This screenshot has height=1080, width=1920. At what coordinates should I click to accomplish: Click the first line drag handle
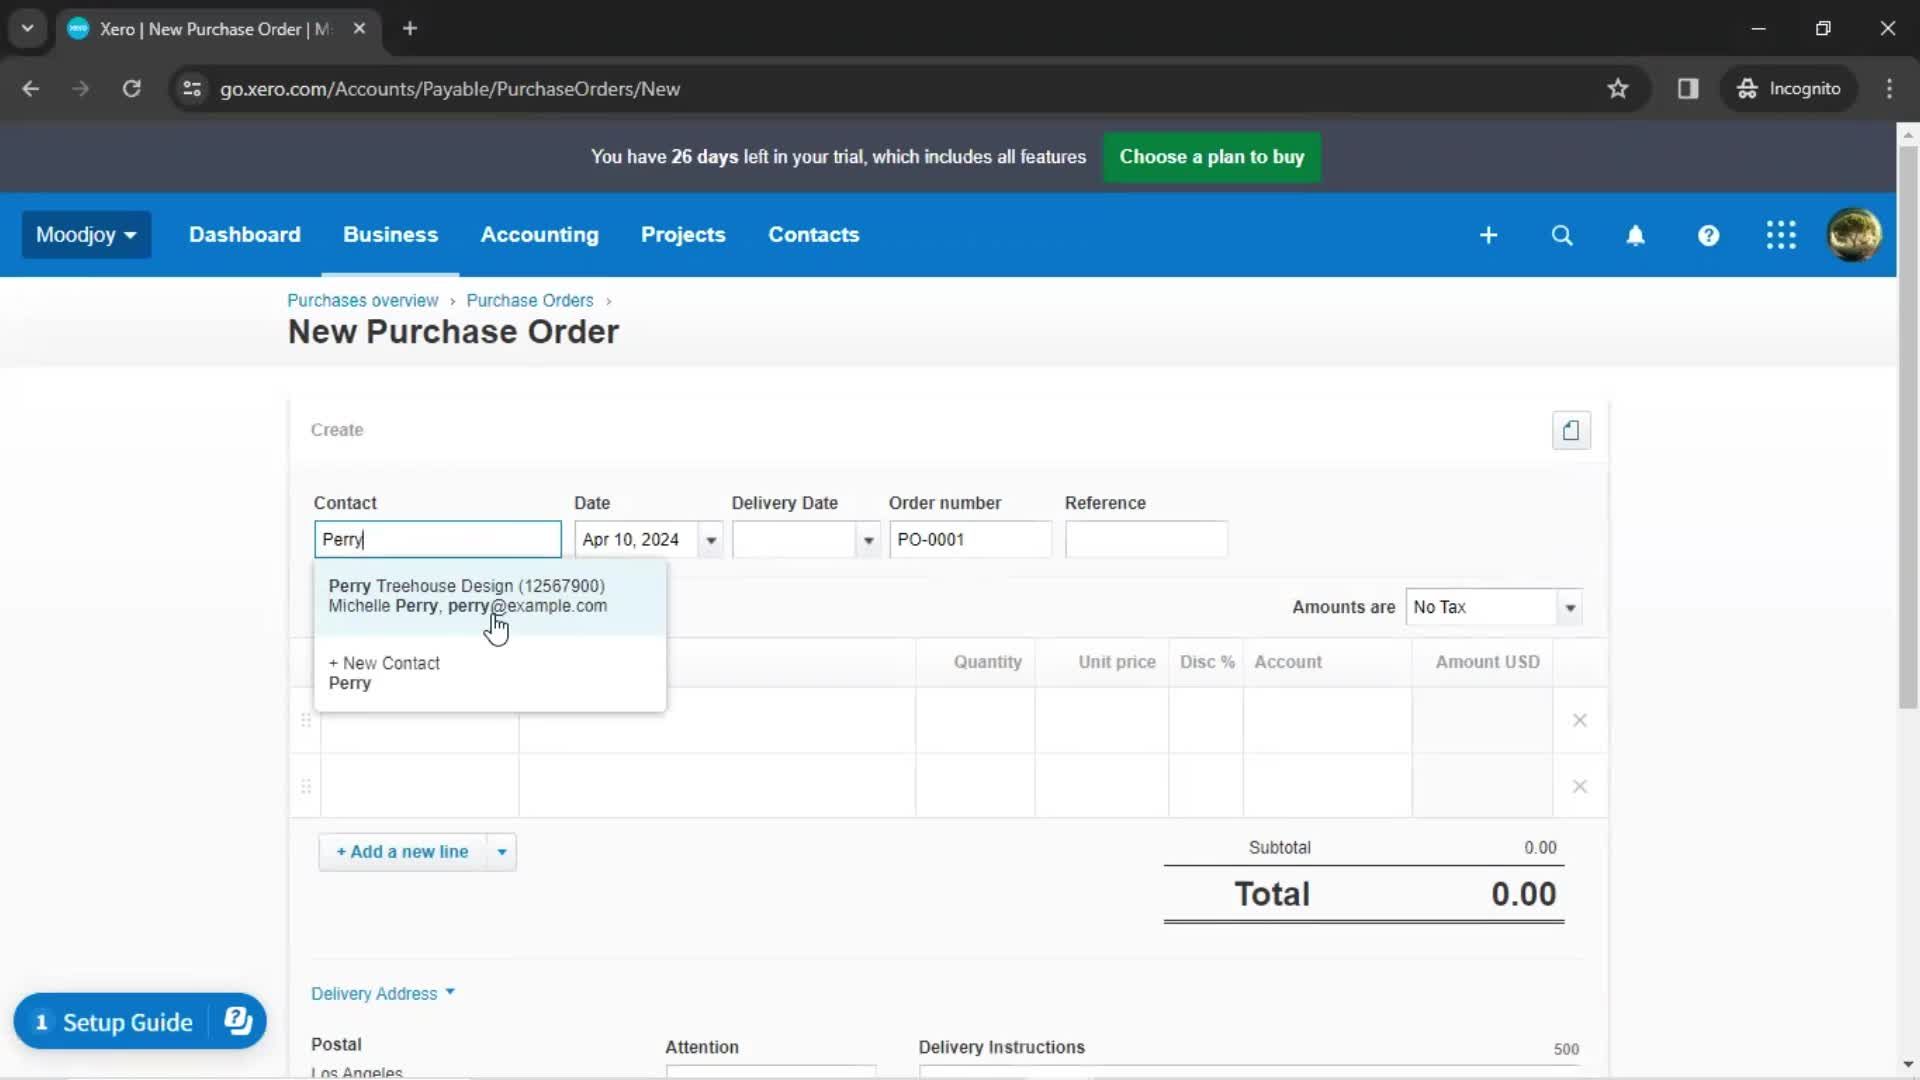(x=306, y=720)
